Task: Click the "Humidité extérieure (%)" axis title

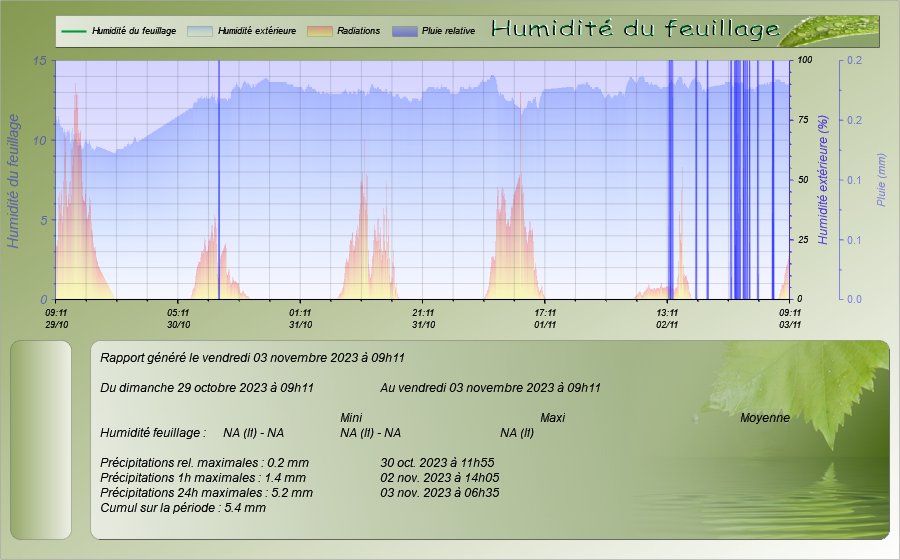Action: (x=823, y=180)
